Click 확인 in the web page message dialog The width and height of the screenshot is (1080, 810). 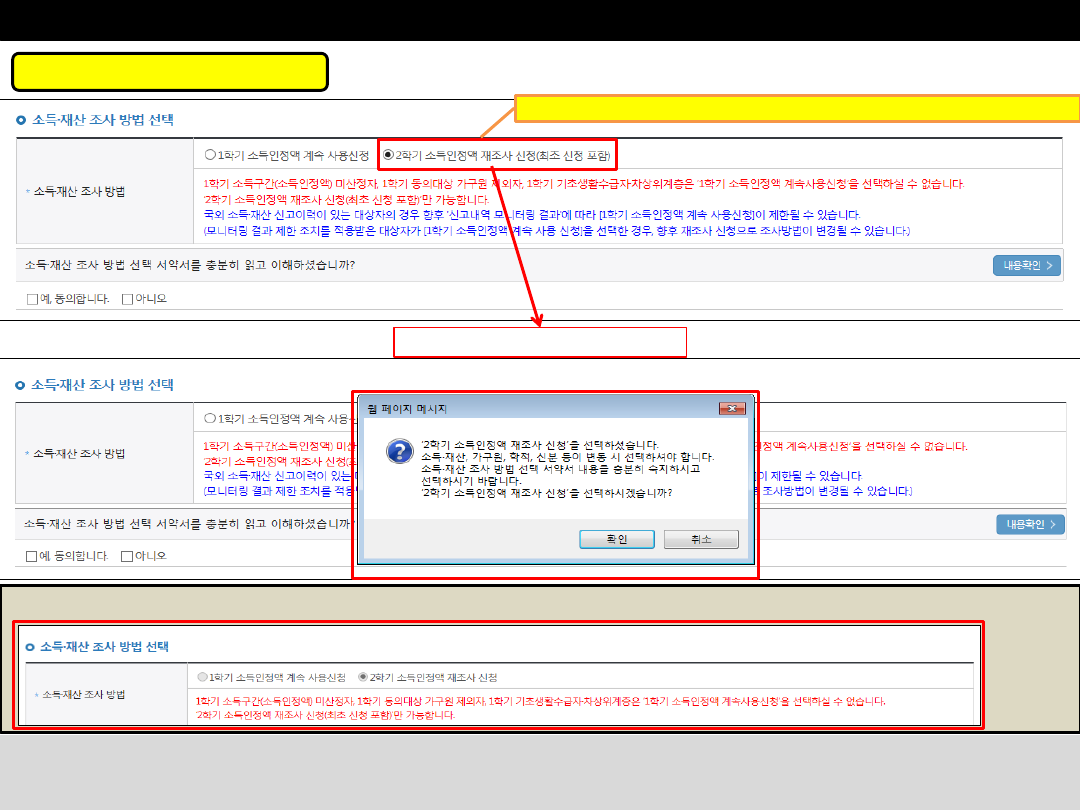[616, 539]
